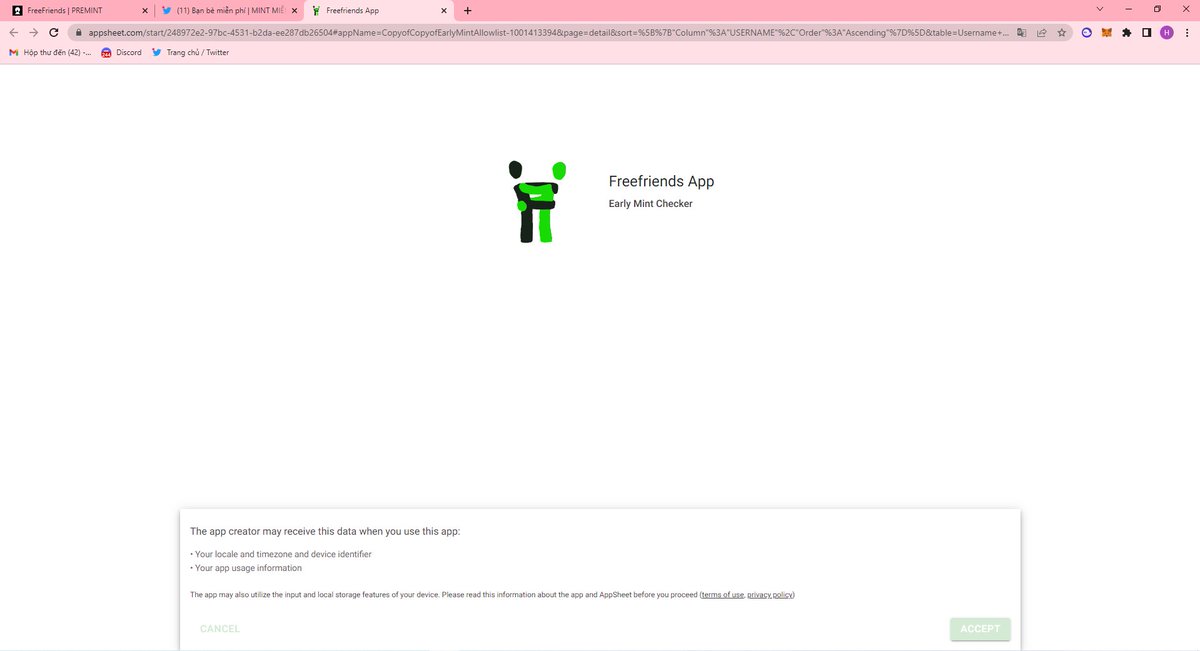Open a new browser tab
Image resolution: width=1200 pixels, height=651 pixels.
pyautogui.click(x=468, y=10)
